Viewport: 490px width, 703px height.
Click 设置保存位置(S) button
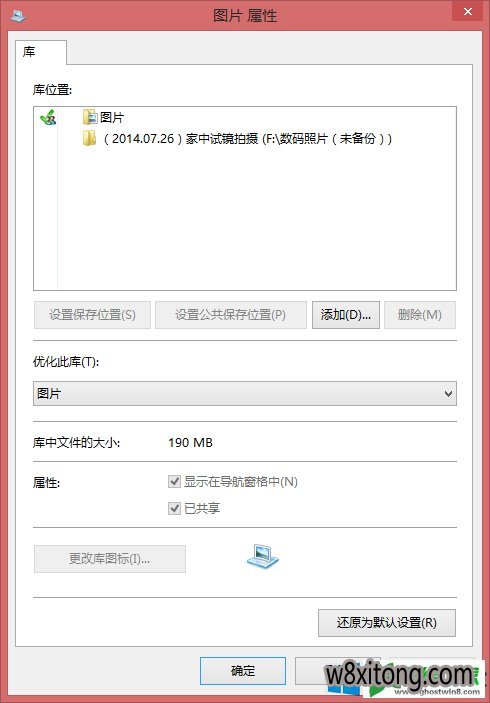pyautogui.click(x=92, y=315)
